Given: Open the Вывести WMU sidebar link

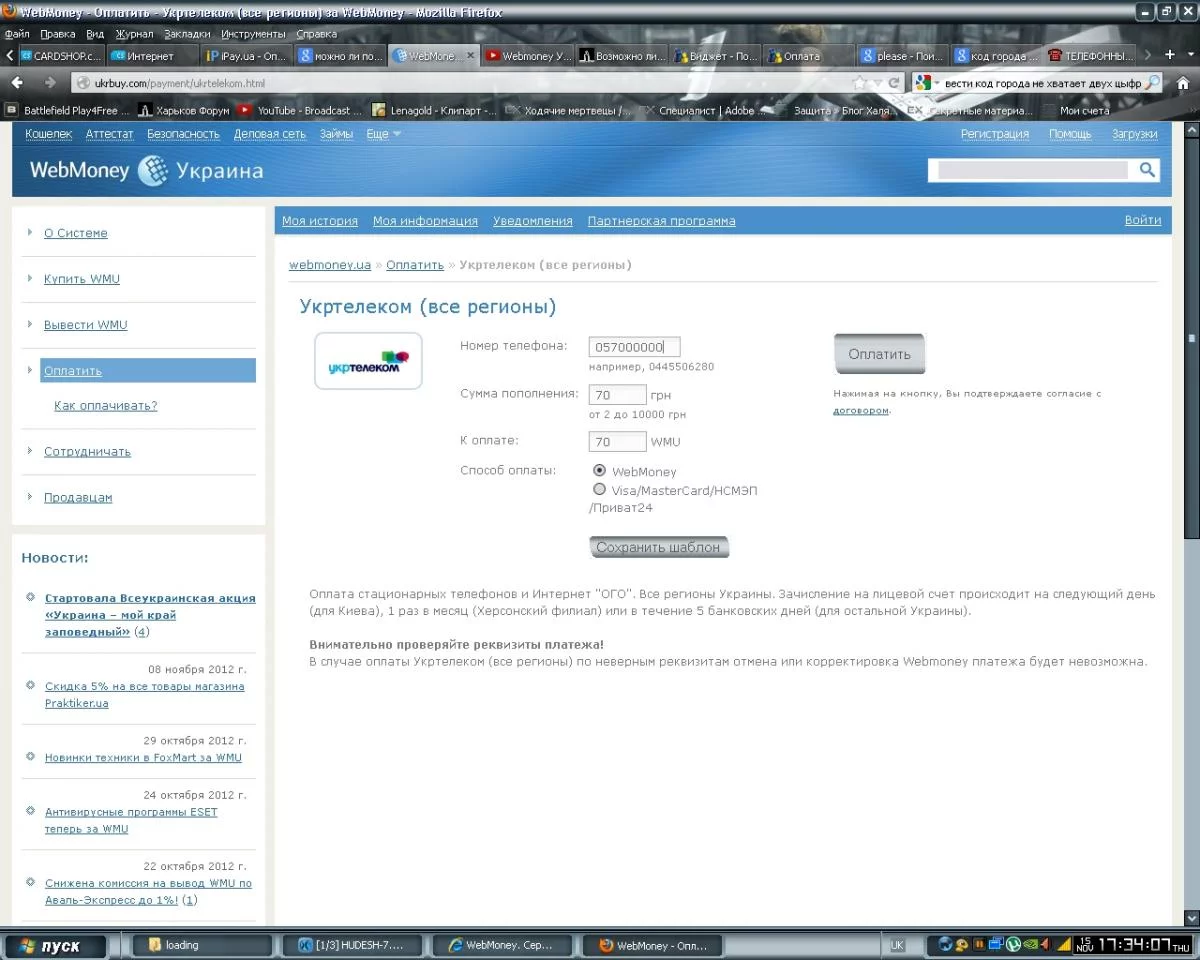Looking at the screenshot, I should click(85, 325).
